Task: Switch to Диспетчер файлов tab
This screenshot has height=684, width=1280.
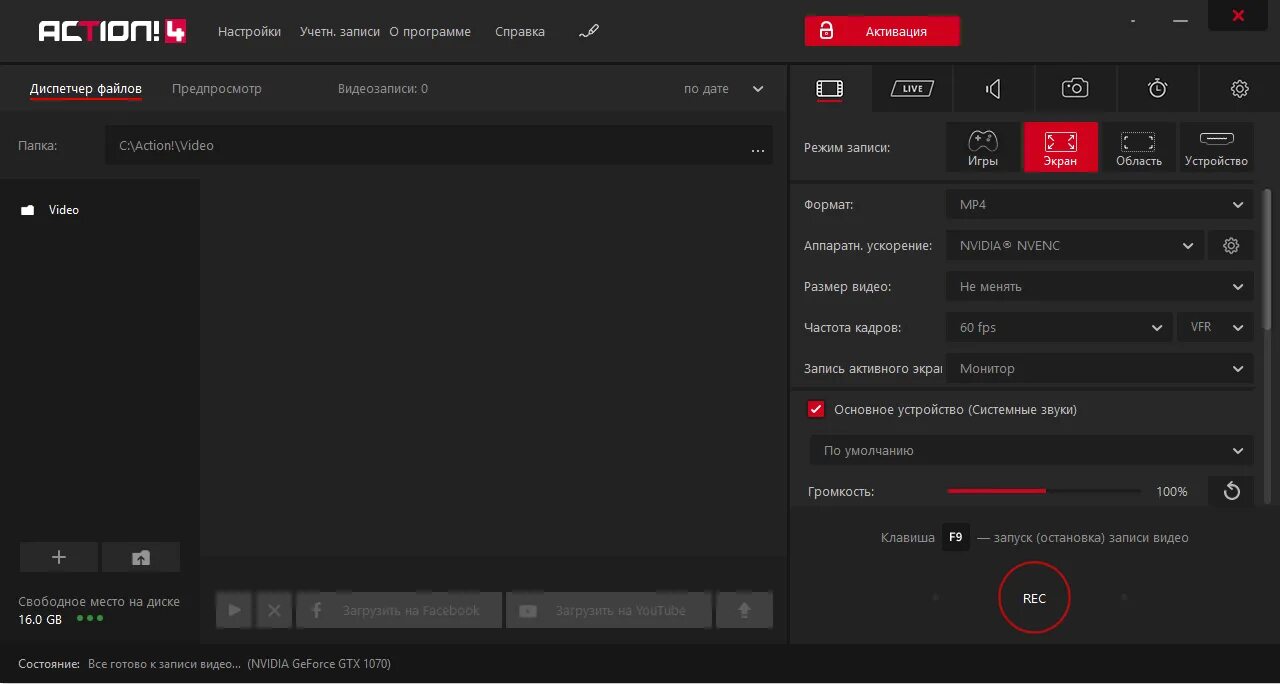Action: coord(86,89)
